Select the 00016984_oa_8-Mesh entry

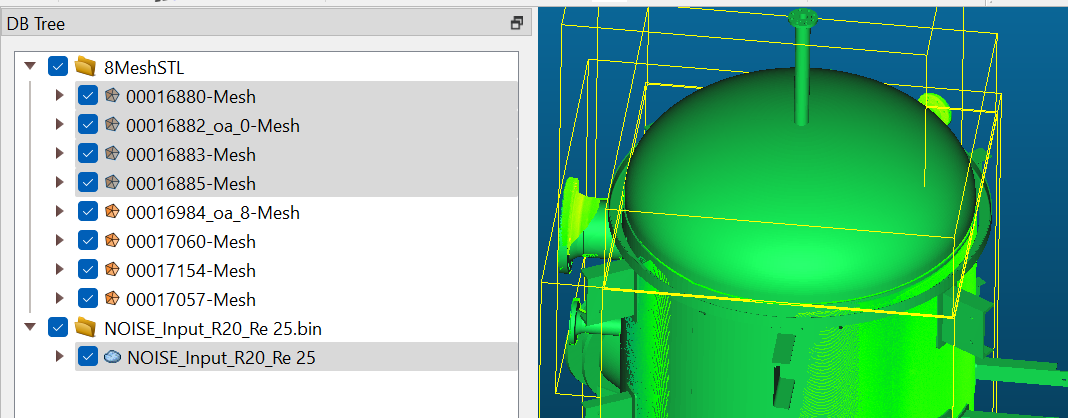click(213, 212)
